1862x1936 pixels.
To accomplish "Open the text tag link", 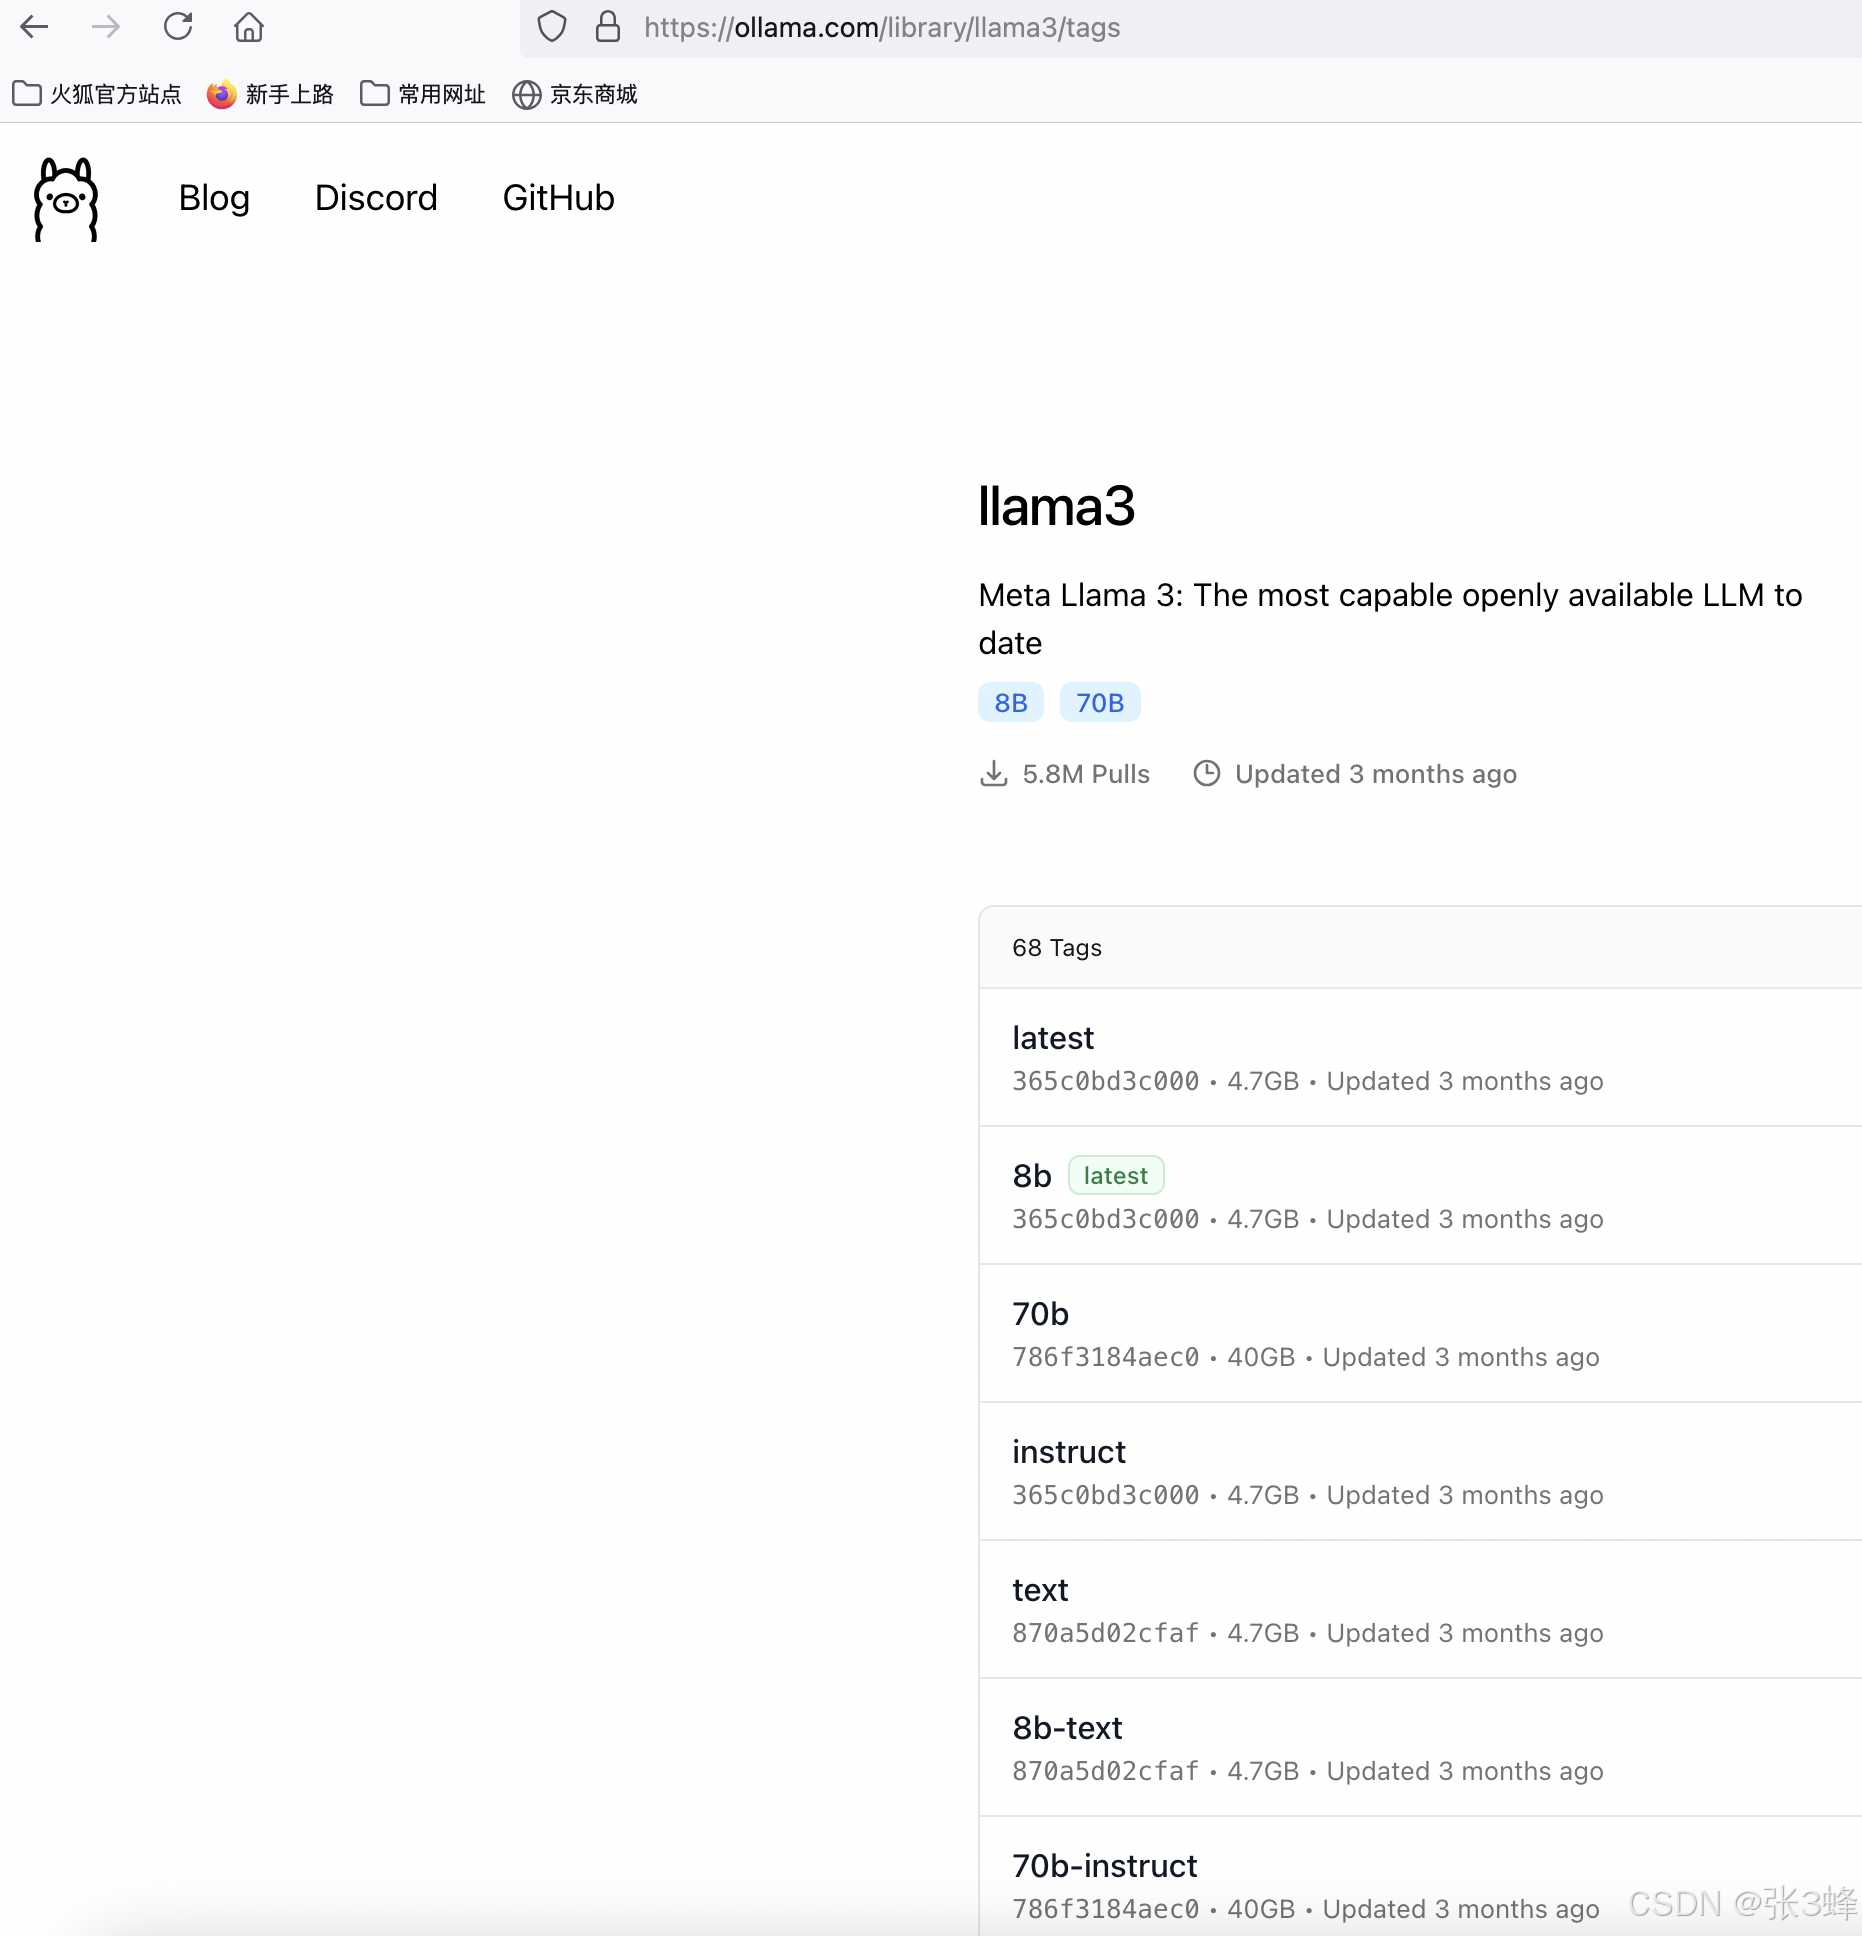I will (1040, 1590).
